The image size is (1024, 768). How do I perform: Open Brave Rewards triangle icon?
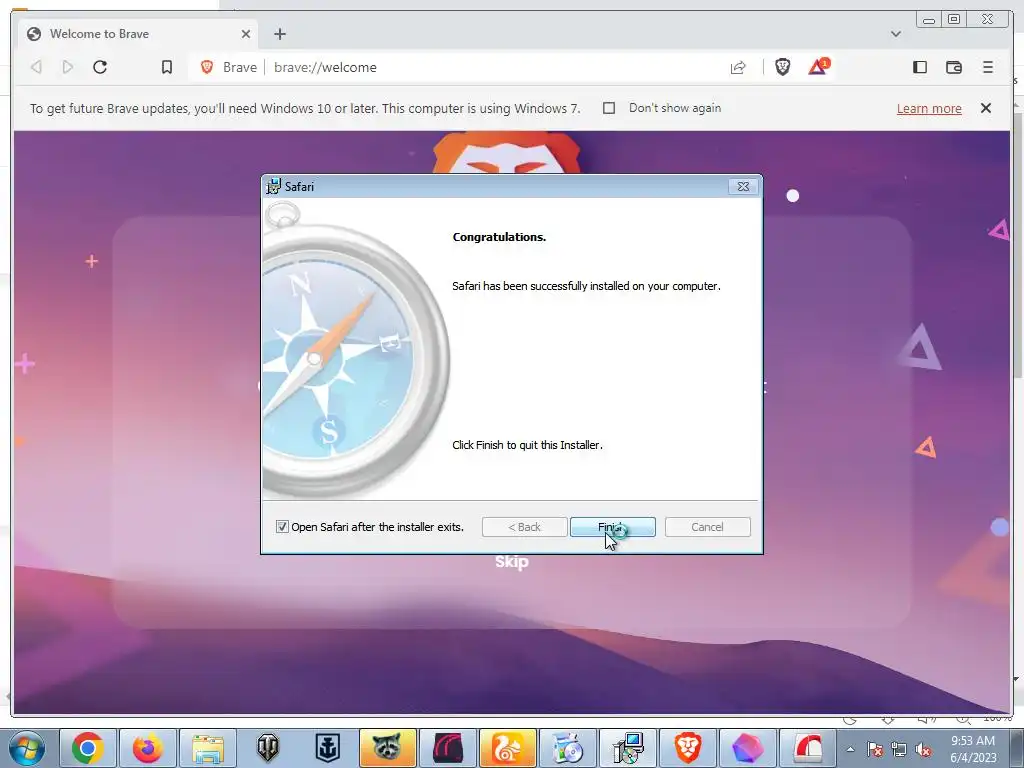click(818, 67)
